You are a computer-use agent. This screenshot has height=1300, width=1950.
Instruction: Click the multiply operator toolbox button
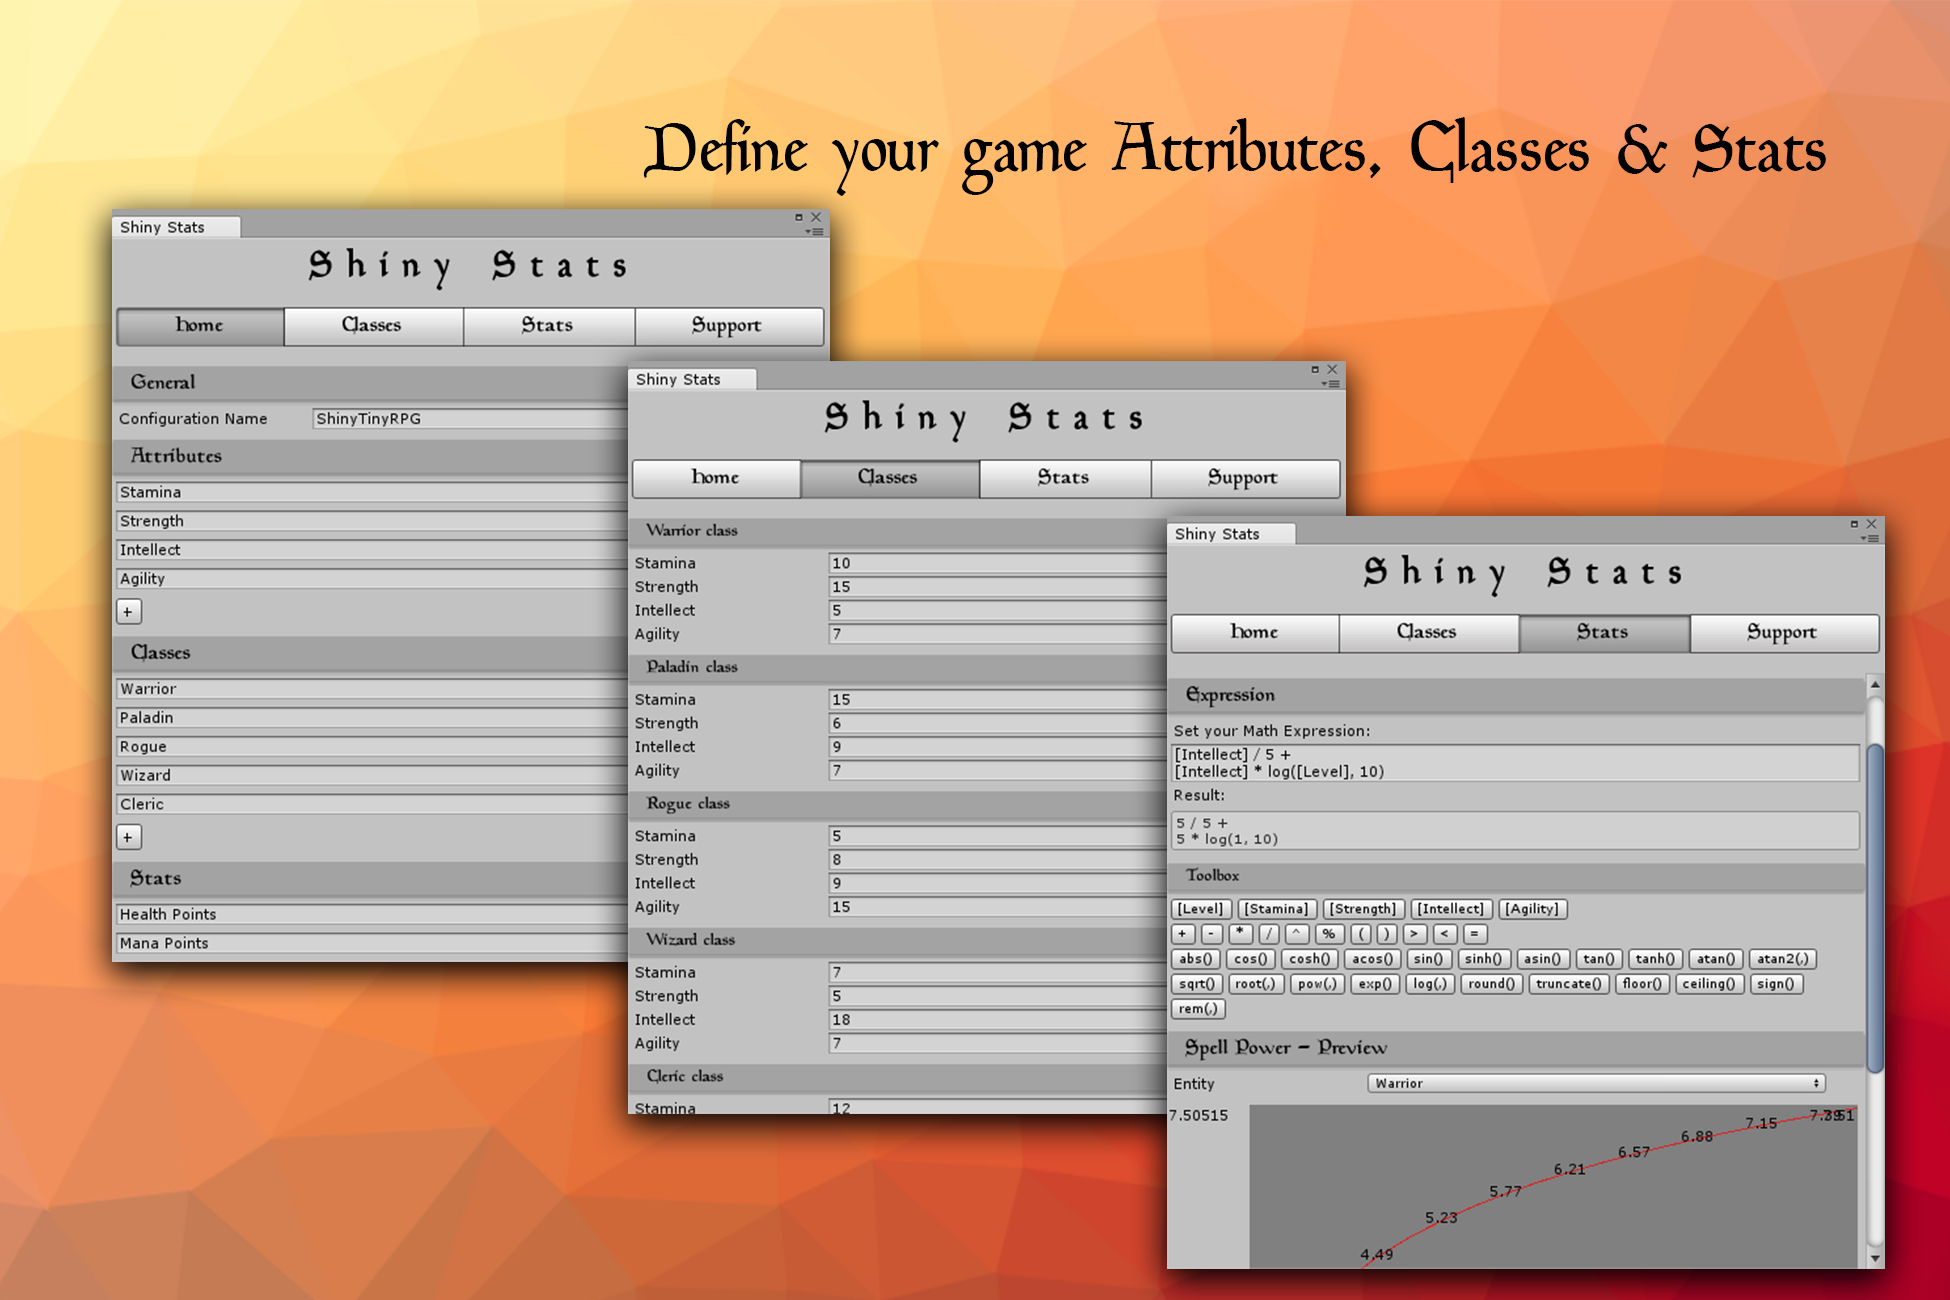coord(1240,934)
